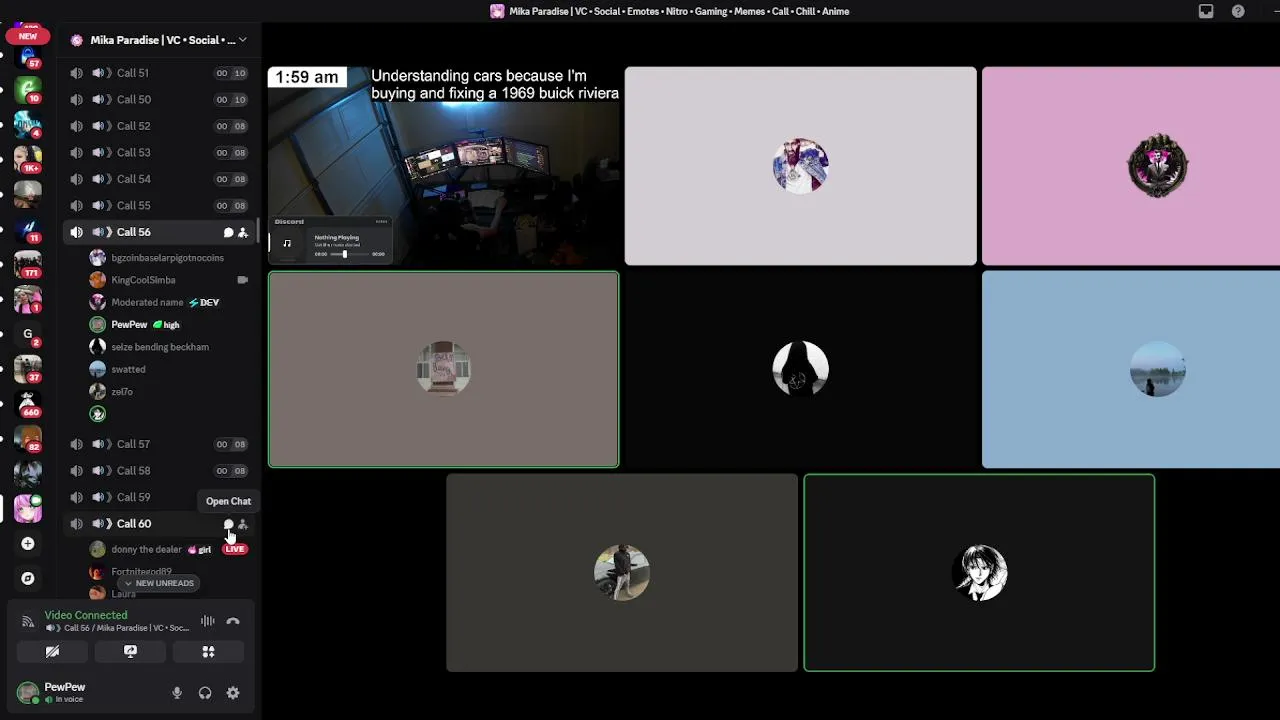Toggle microphone mute in user panel
The width and height of the screenshot is (1280, 720).
tap(177, 693)
